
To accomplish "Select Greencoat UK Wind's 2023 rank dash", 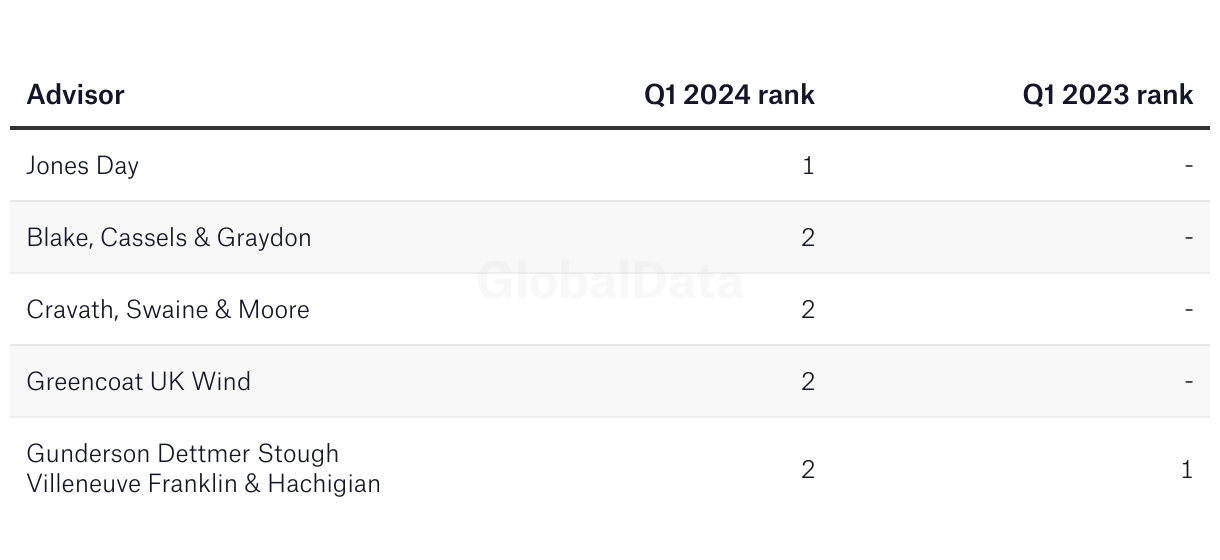I will (x=1189, y=381).
